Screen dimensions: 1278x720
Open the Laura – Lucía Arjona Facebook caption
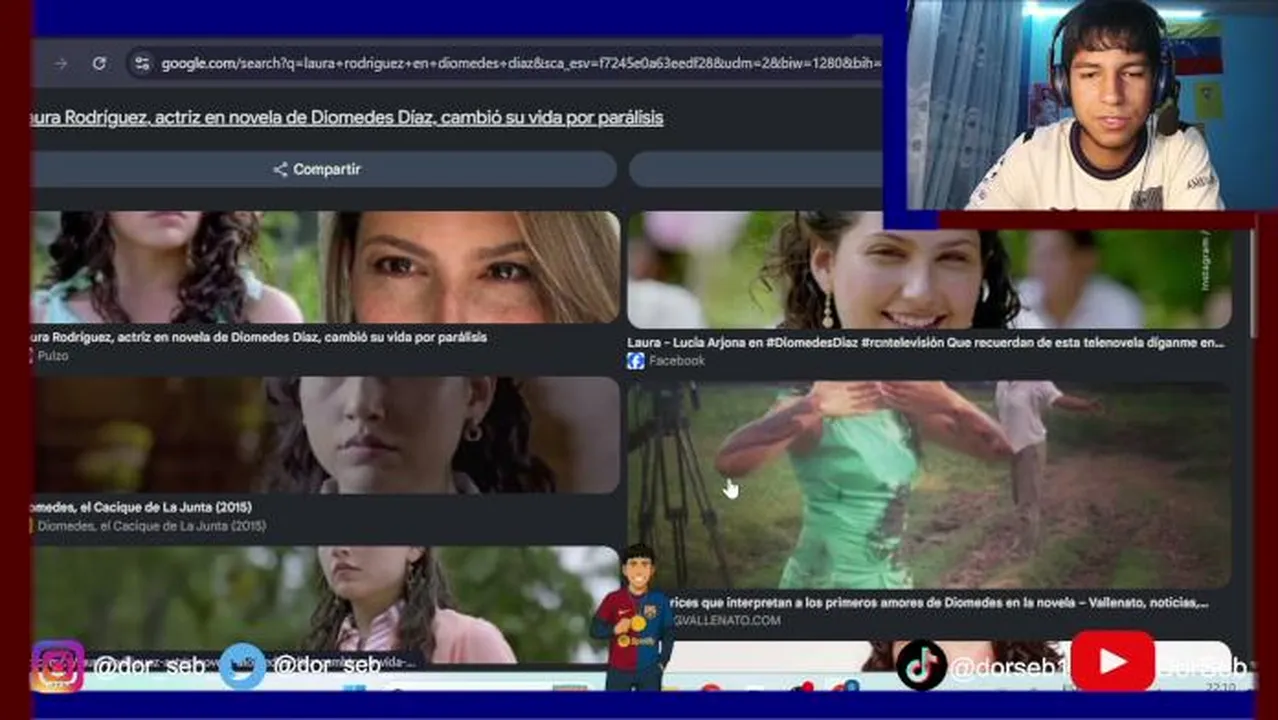[x=925, y=342]
